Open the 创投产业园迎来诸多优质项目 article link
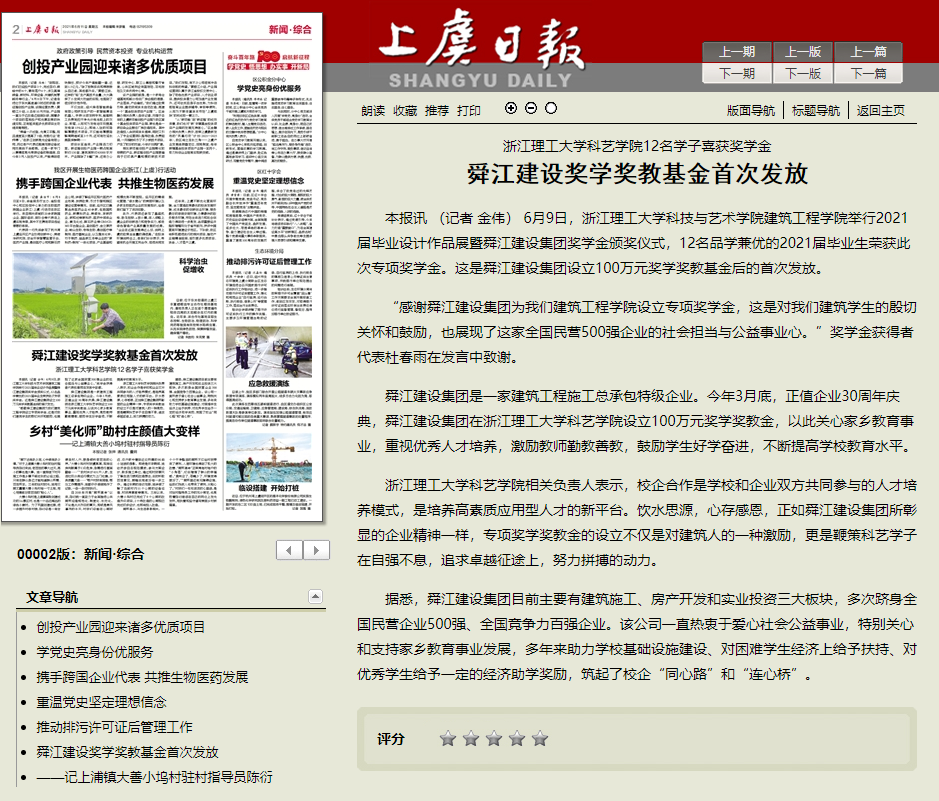Viewport: 939px width, 801px height. tap(120, 627)
